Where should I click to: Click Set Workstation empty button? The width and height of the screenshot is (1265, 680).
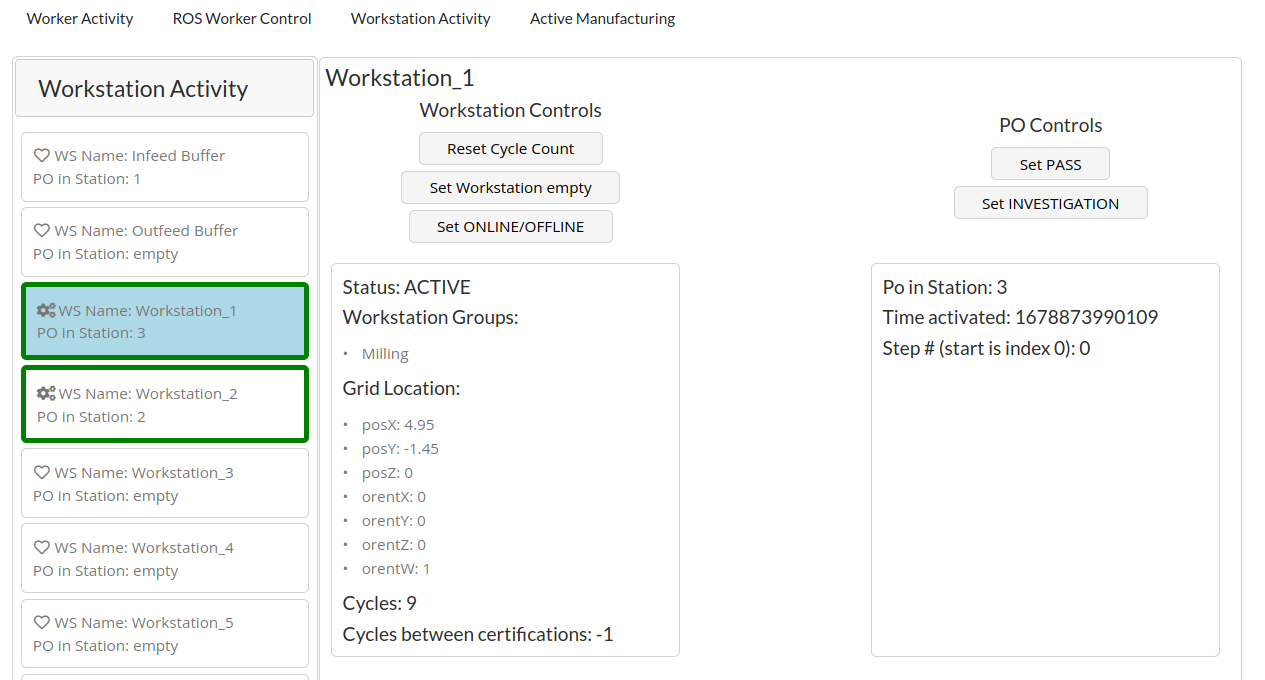510,188
